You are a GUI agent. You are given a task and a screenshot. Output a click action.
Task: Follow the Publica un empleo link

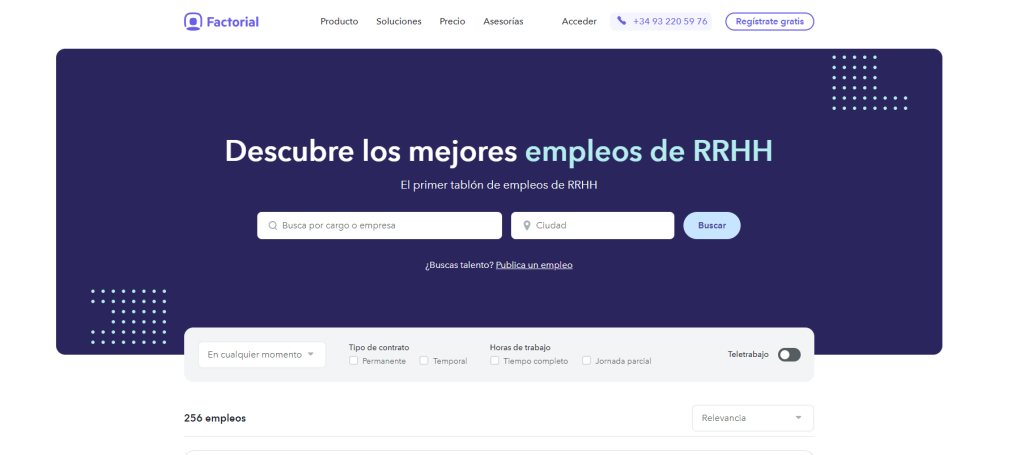click(x=534, y=265)
